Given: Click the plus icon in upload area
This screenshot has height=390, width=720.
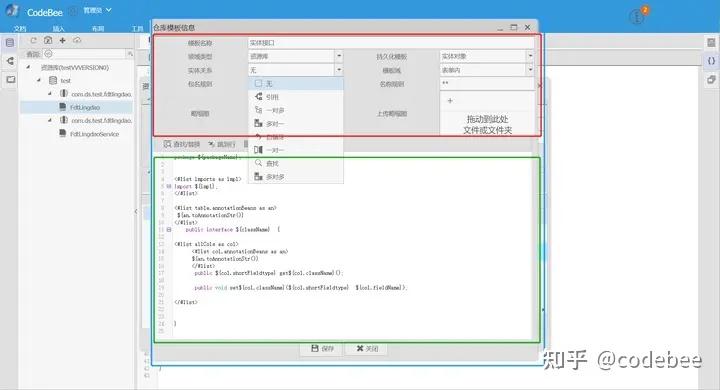Looking at the screenshot, I should pos(450,101).
